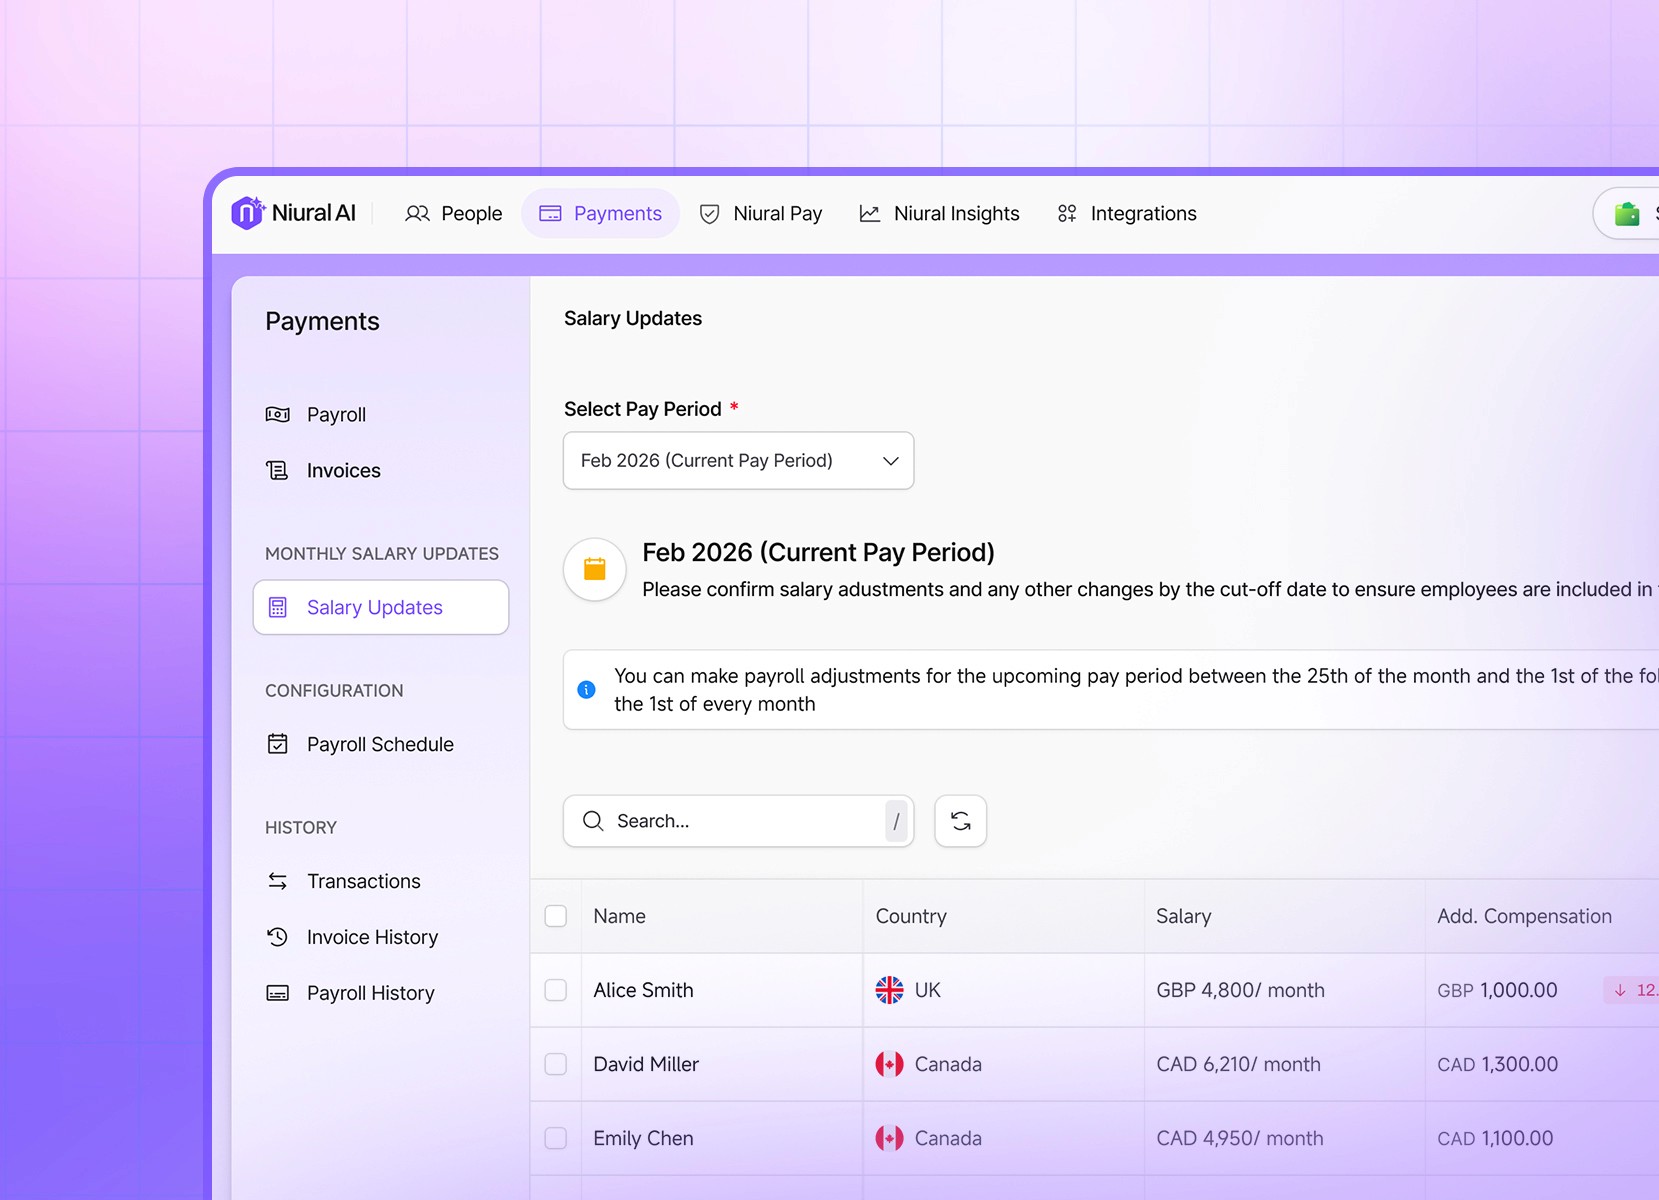Screen dimensions: 1659x1200
Task: Click the salary CAD 4,950/ month
Action: (1239, 1138)
